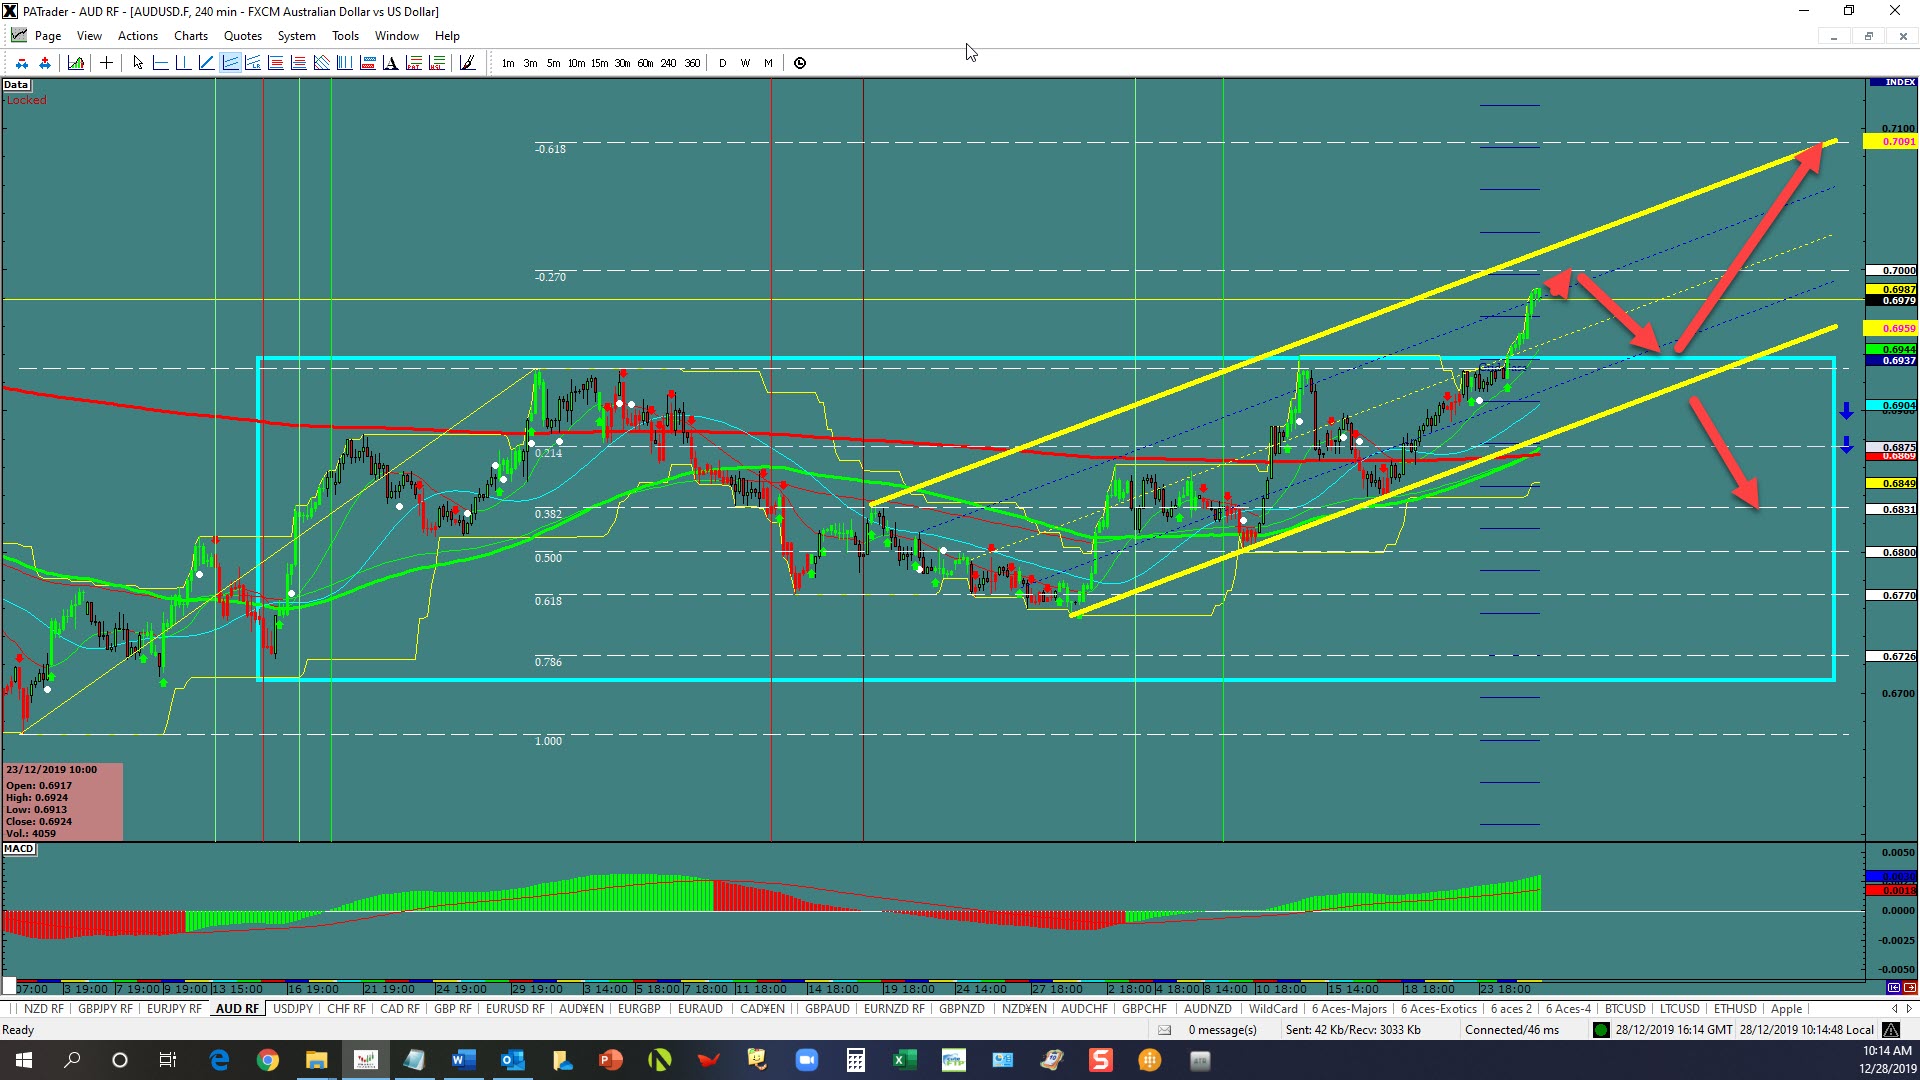Click the MACD panel label
The width and height of the screenshot is (1920, 1080).
[19, 849]
